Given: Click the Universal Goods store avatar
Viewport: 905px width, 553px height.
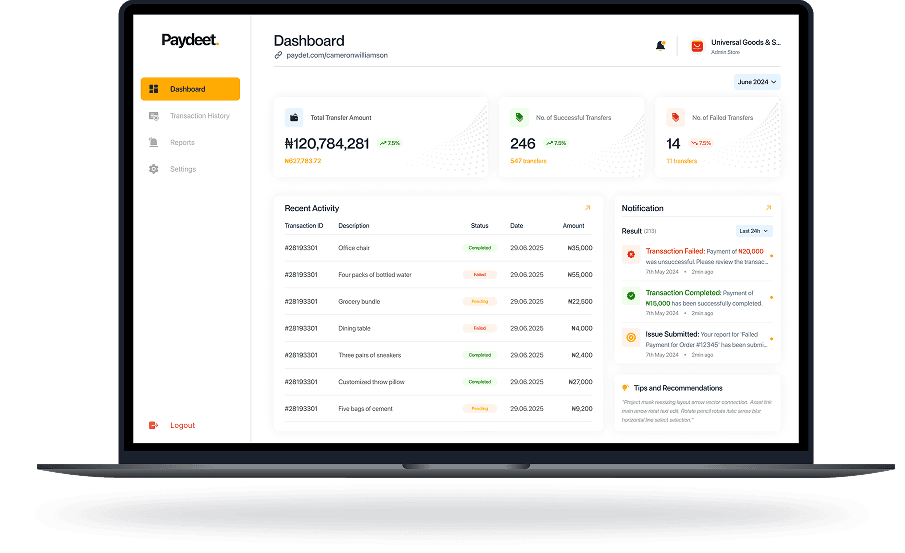Looking at the screenshot, I should pos(697,46).
